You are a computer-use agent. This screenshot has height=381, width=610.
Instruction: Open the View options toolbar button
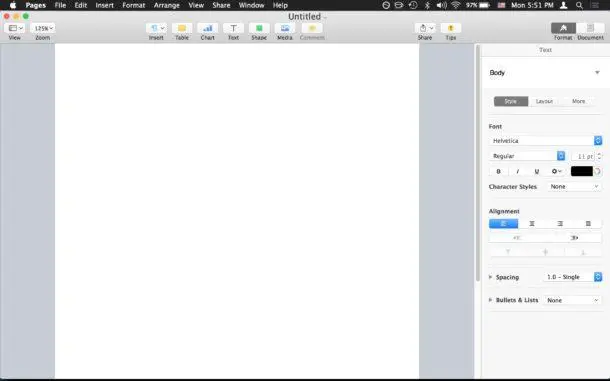click(x=15, y=28)
